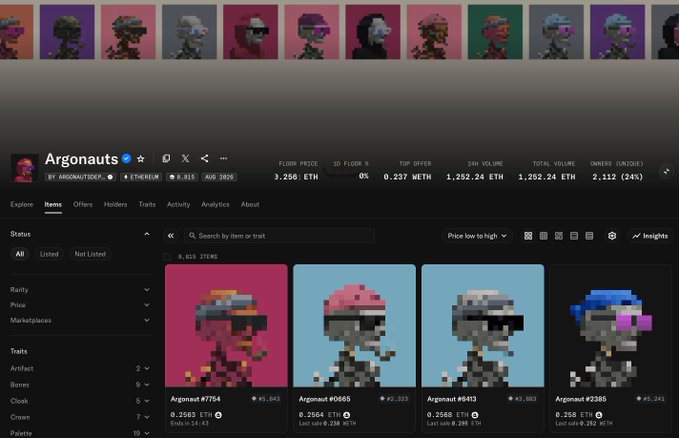
Task: Expand the Marketplaces filter section
Action: coord(80,320)
